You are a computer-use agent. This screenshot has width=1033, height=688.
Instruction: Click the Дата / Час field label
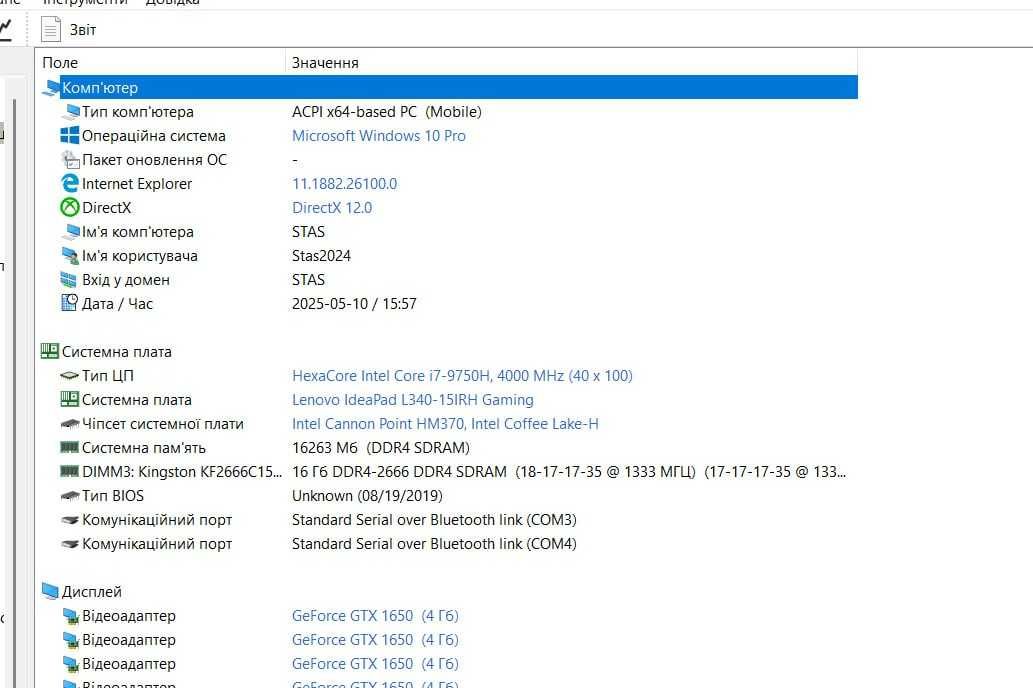coord(117,304)
